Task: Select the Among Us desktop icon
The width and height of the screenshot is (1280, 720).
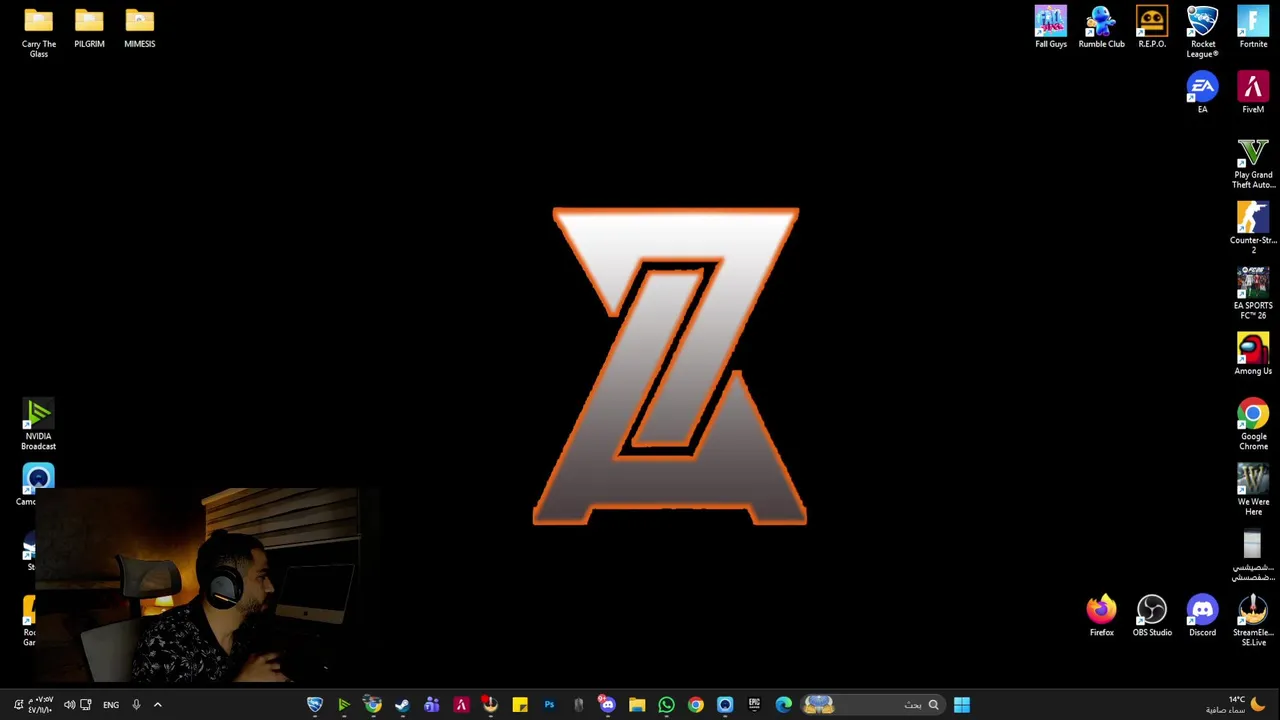Action: (1253, 355)
